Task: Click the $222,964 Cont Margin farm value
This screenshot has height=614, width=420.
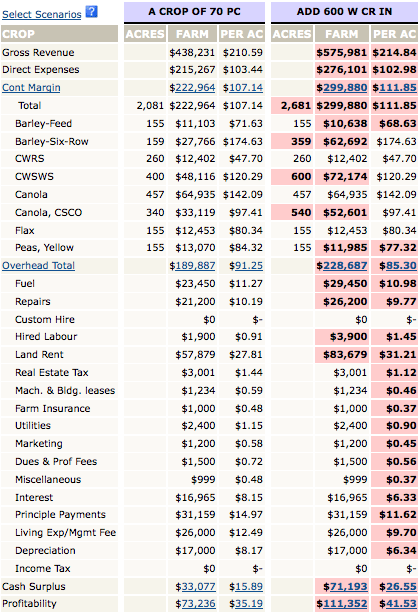Action: point(192,87)
